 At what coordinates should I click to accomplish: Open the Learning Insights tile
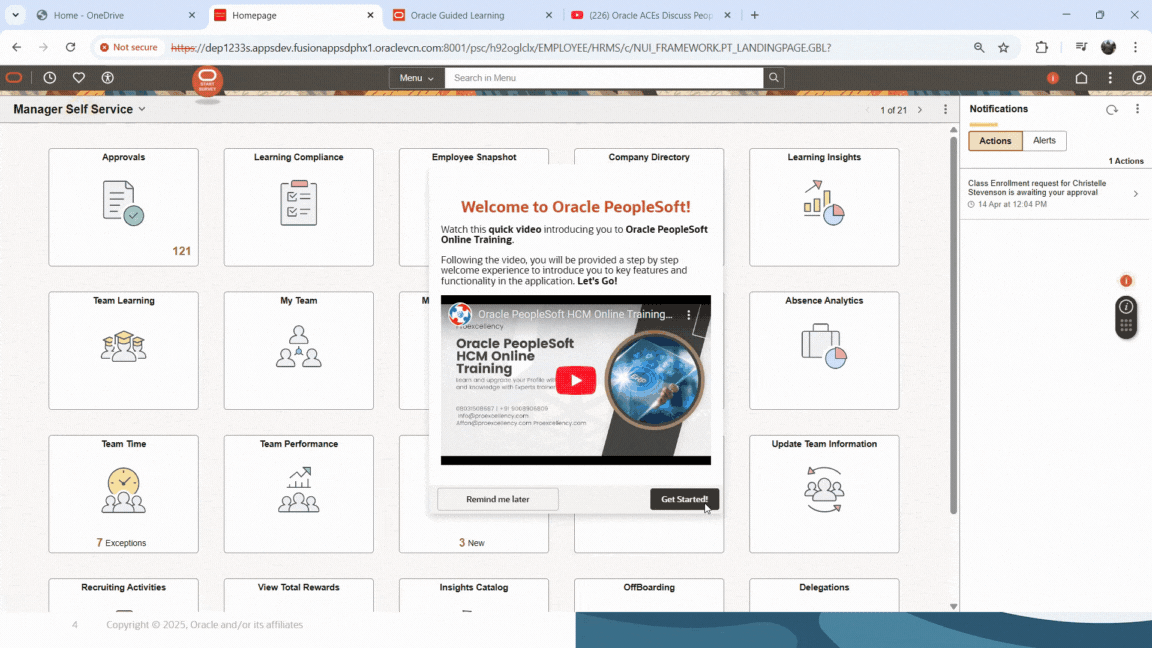[x=823, y=207]
